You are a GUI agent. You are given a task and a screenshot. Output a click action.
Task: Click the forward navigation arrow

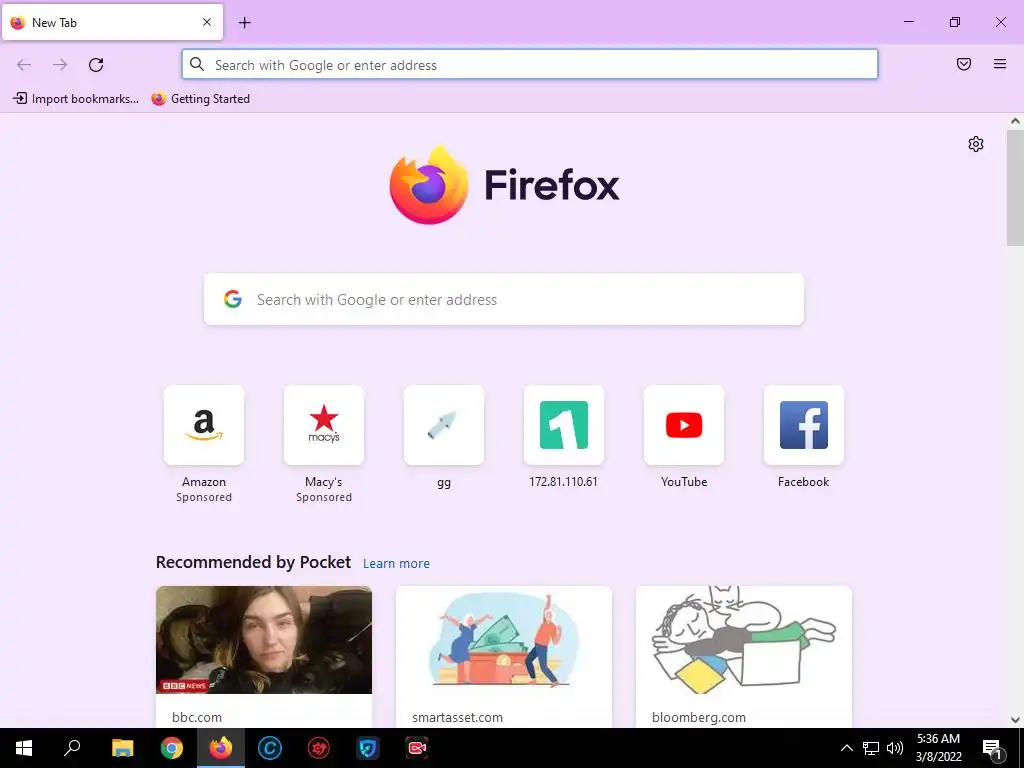point(60,65)
